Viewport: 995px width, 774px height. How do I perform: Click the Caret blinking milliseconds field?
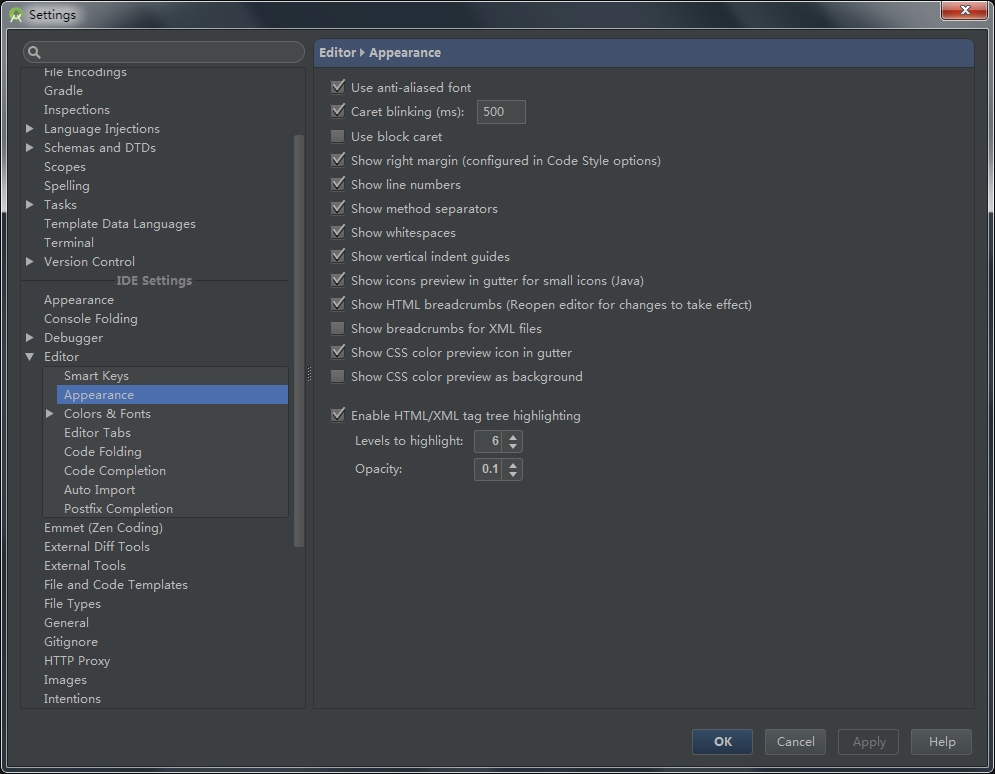[501, 112]
